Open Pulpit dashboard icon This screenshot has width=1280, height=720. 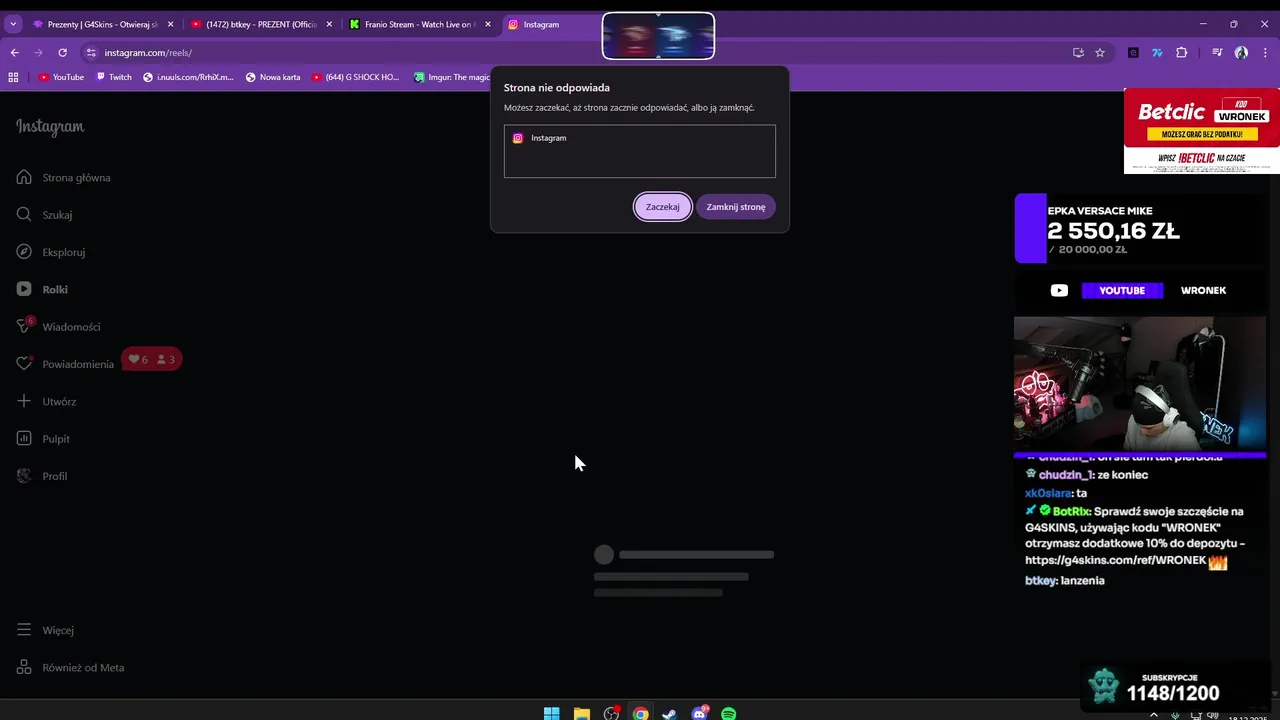[x=24, y=438]
